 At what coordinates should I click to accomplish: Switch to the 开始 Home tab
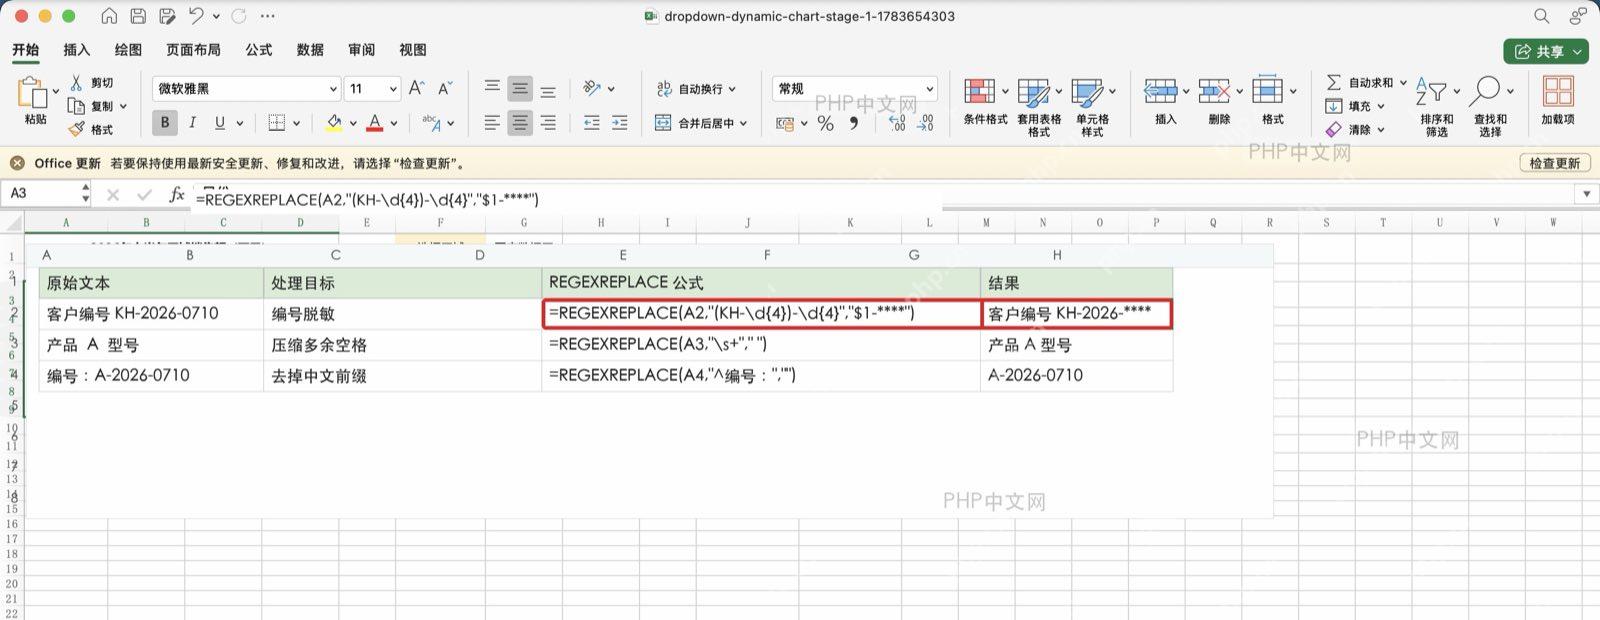[x=25, y=50]
